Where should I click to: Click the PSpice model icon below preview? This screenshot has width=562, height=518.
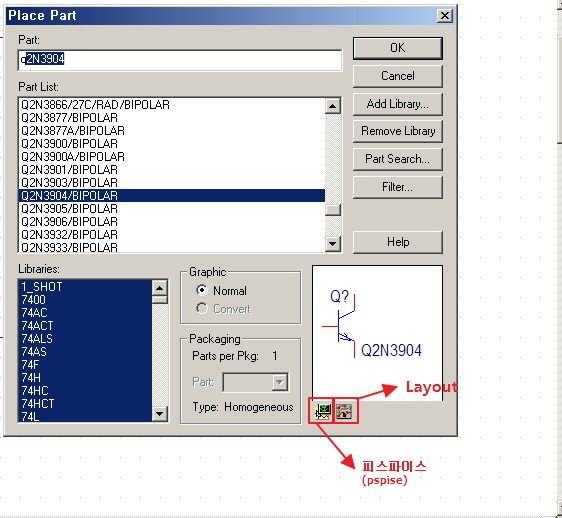(x=323, y=411)
